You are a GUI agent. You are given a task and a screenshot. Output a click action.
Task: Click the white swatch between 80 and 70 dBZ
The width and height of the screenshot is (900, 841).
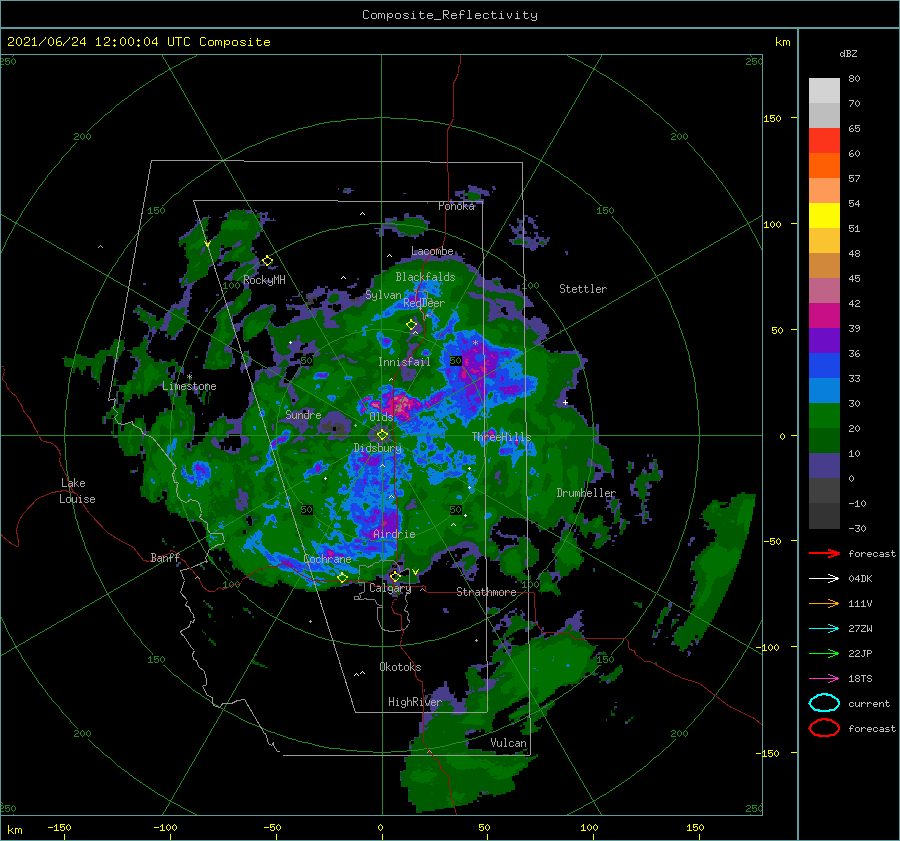tap(824, 91)
